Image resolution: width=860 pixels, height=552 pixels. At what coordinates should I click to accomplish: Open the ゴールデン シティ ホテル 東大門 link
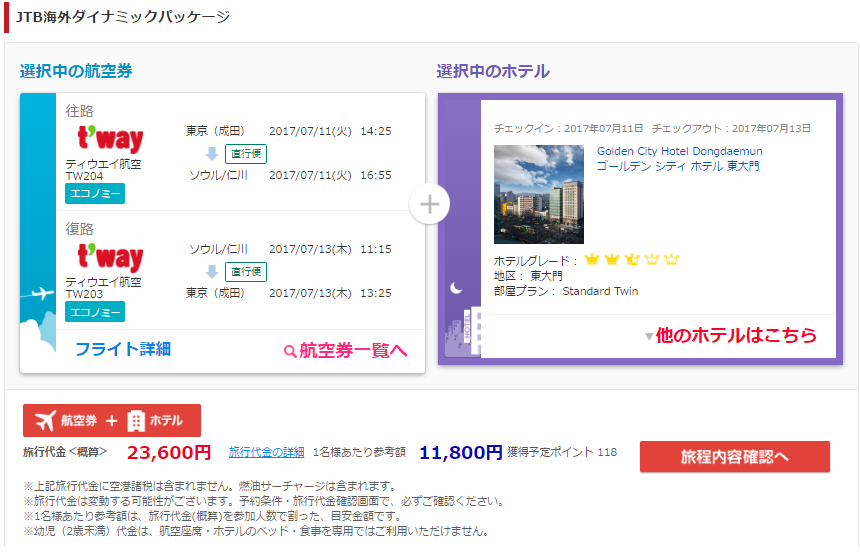click(678, 166)
